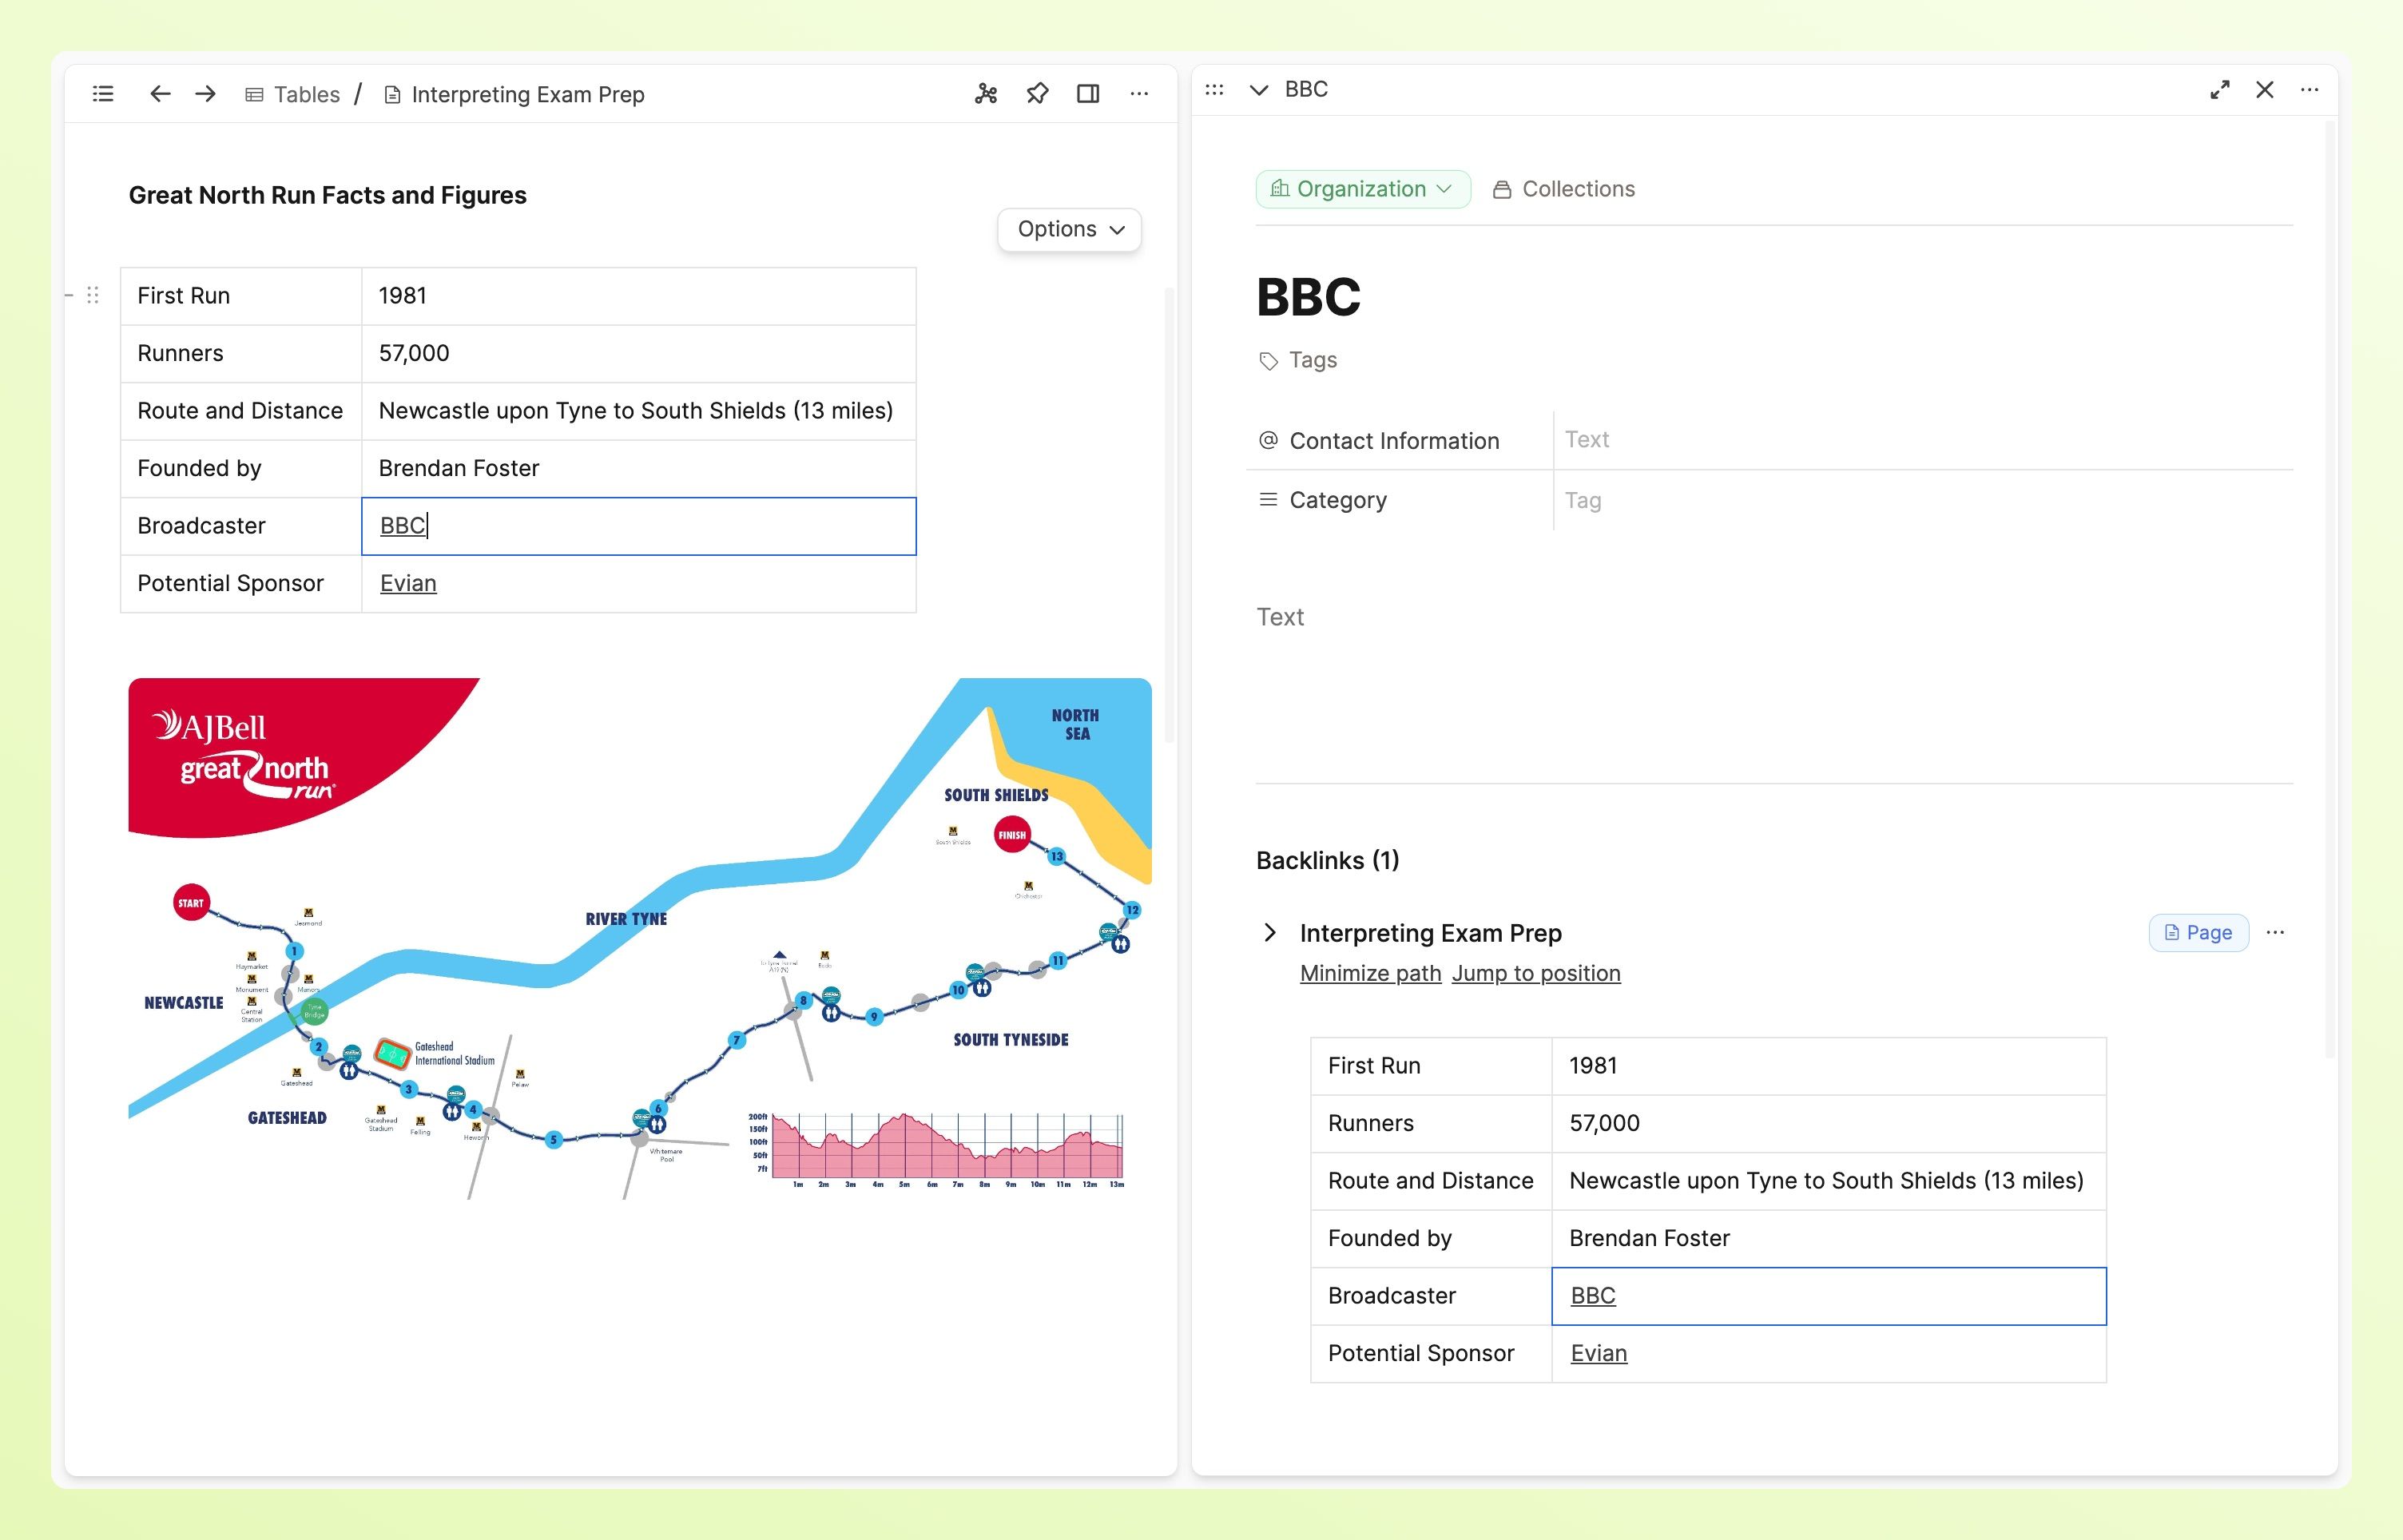The width and height of the screenshot is (2403, 1540).
Task: Open the Options dropdown
Action: click(1069, 229)
